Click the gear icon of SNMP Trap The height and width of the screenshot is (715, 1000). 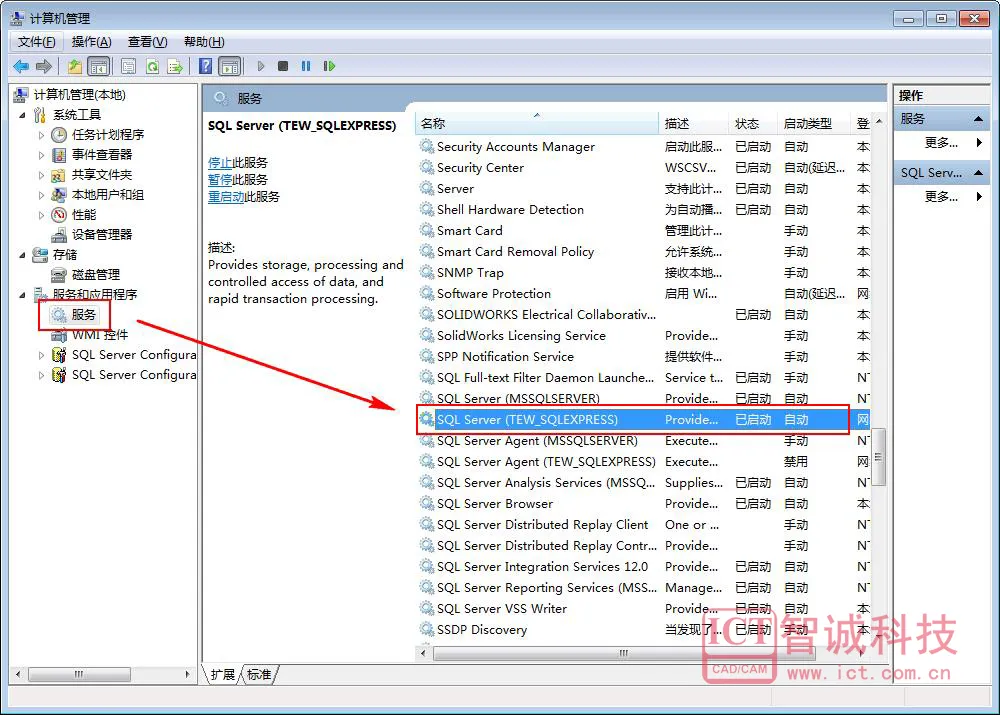(x=426, y=273)
